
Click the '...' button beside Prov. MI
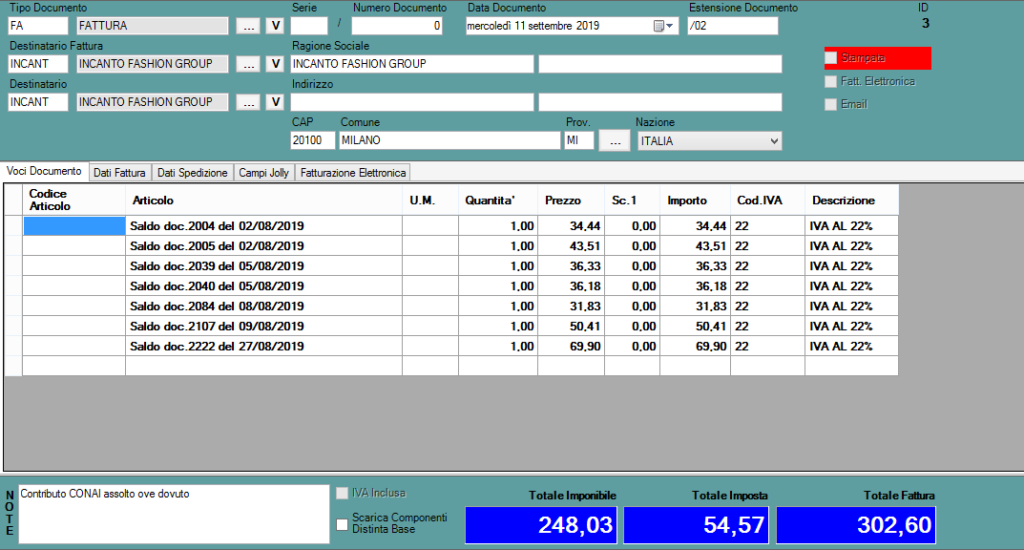click(614, 141)
